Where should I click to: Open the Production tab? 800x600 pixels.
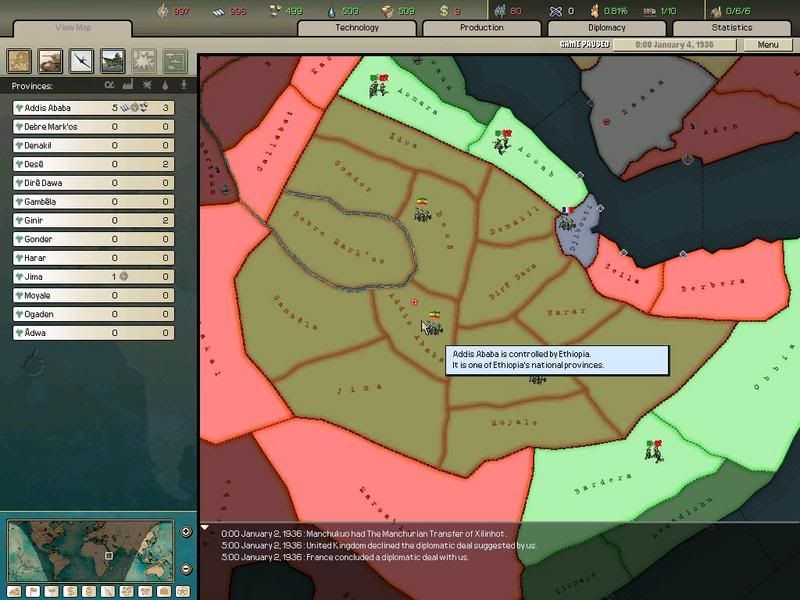(481, 28)
